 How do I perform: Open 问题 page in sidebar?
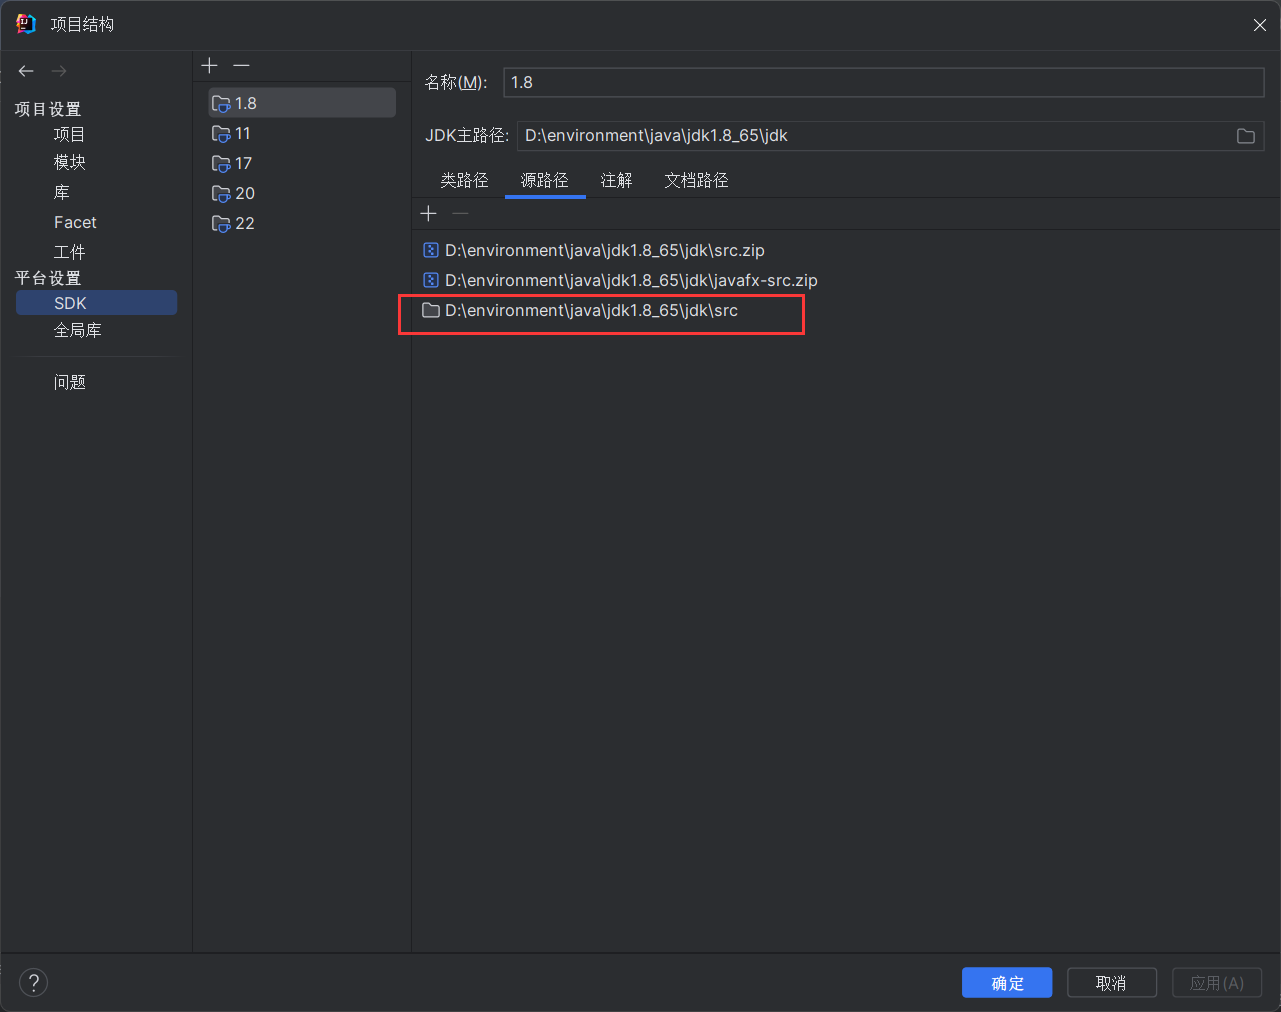[x=69, y=382]
